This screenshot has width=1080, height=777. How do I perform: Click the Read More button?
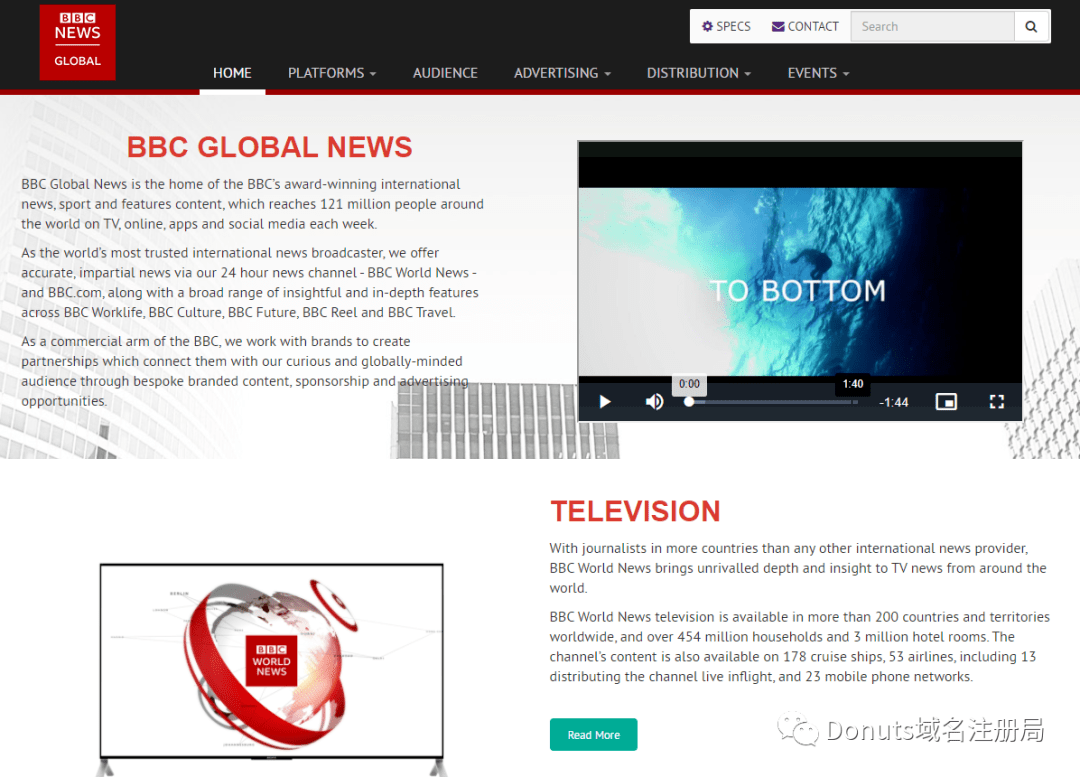click(593, 735)
